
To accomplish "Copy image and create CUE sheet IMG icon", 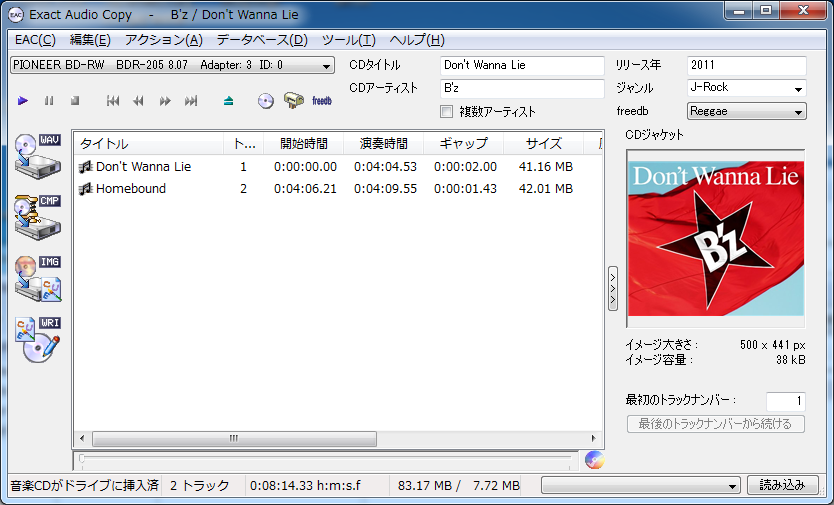I will click(x=38, y=279).
